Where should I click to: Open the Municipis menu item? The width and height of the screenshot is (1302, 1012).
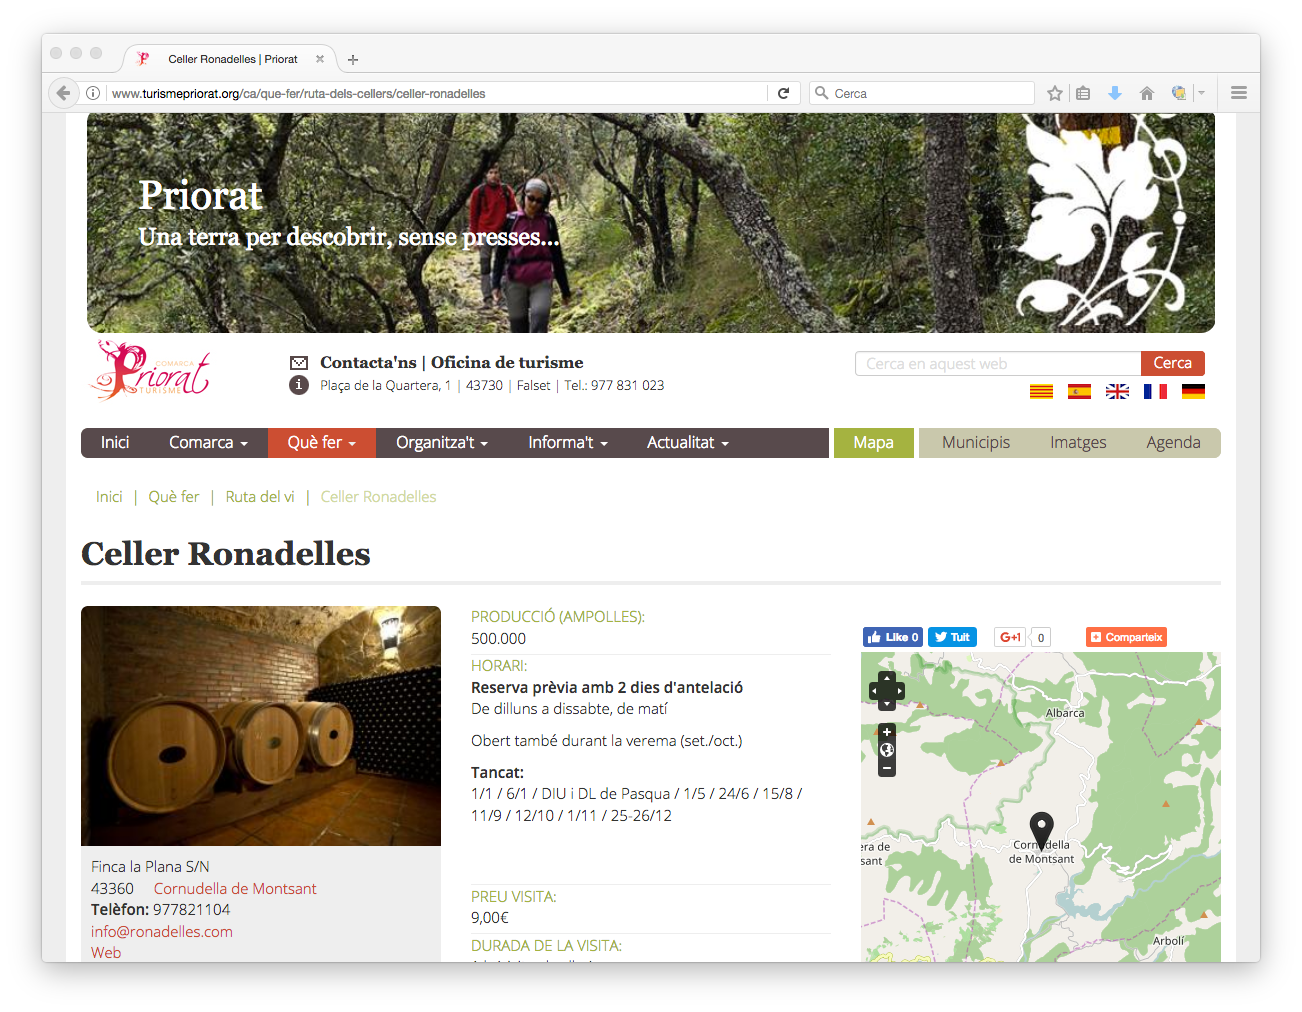[x=976, y=443]
